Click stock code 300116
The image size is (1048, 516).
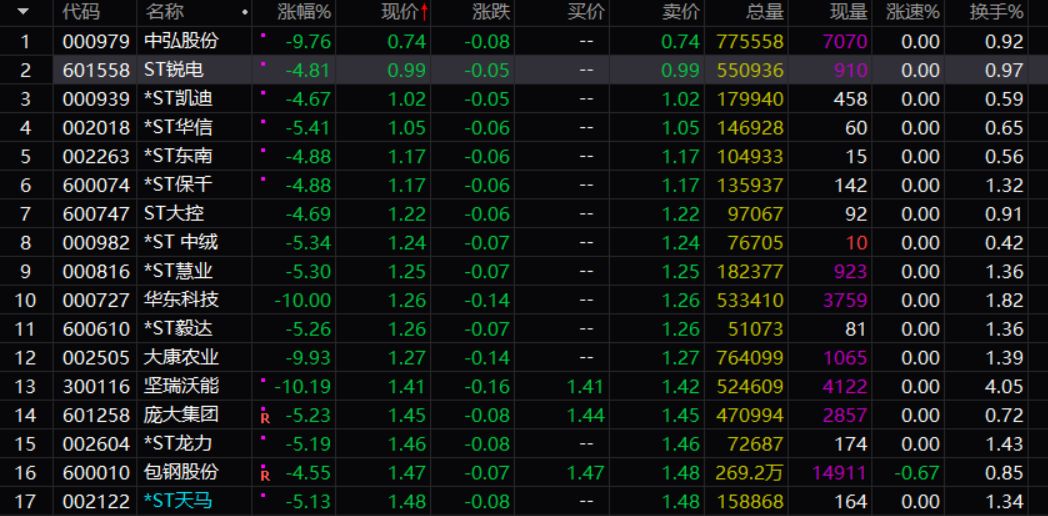[96, 387]
